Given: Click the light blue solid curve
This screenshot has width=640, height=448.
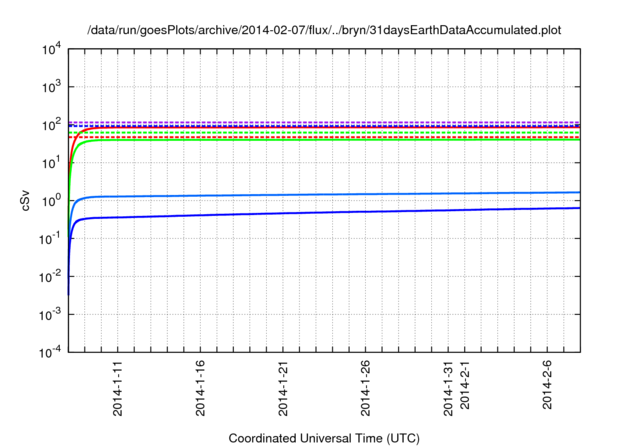Looking at the screenshot, I should pos(324,195).
